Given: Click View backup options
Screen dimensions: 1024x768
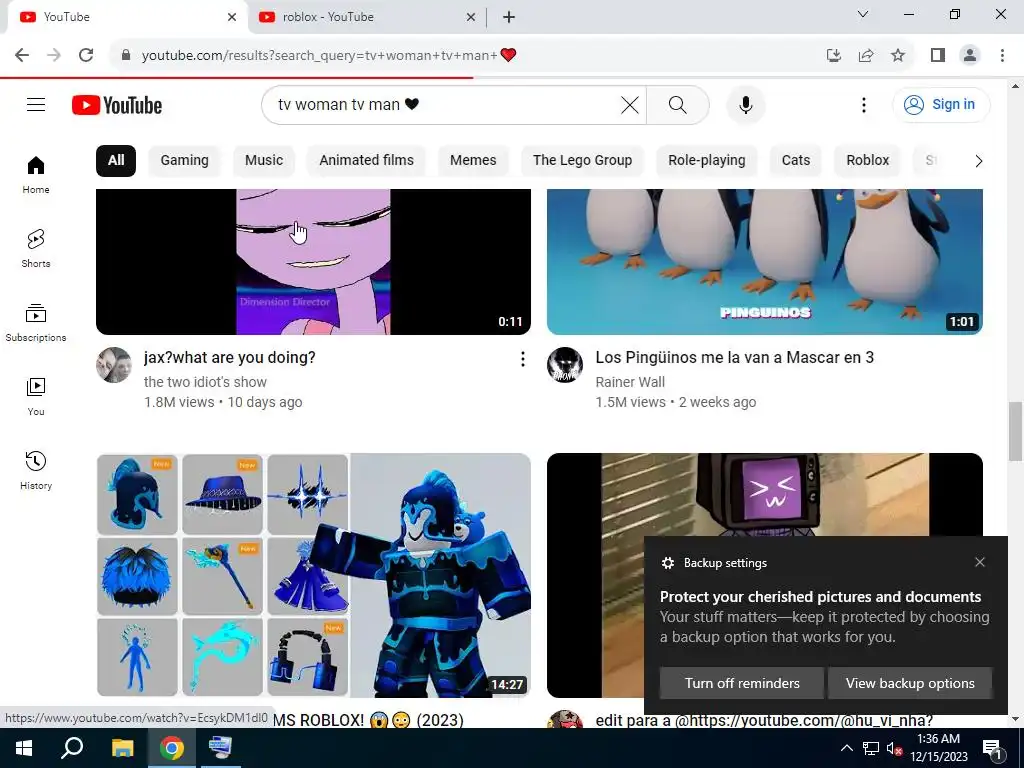Looking at the screenshot, I should tap(910, 683).
